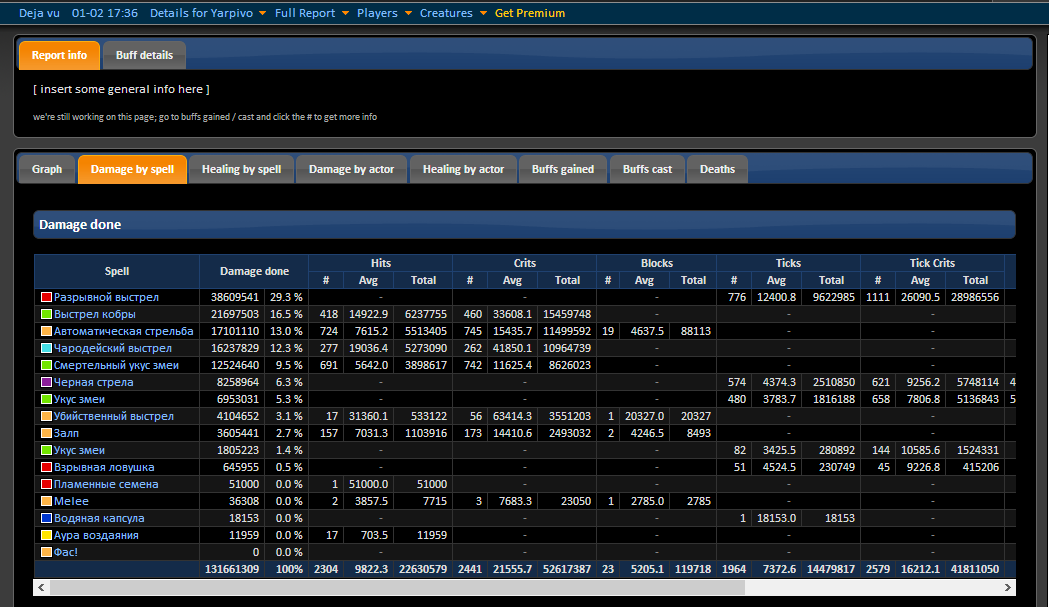Click cyan swatch next to Чародейский выстрел
This screenshot has width=1049, height=607.
pyautogui.click(x=46, y=348)
